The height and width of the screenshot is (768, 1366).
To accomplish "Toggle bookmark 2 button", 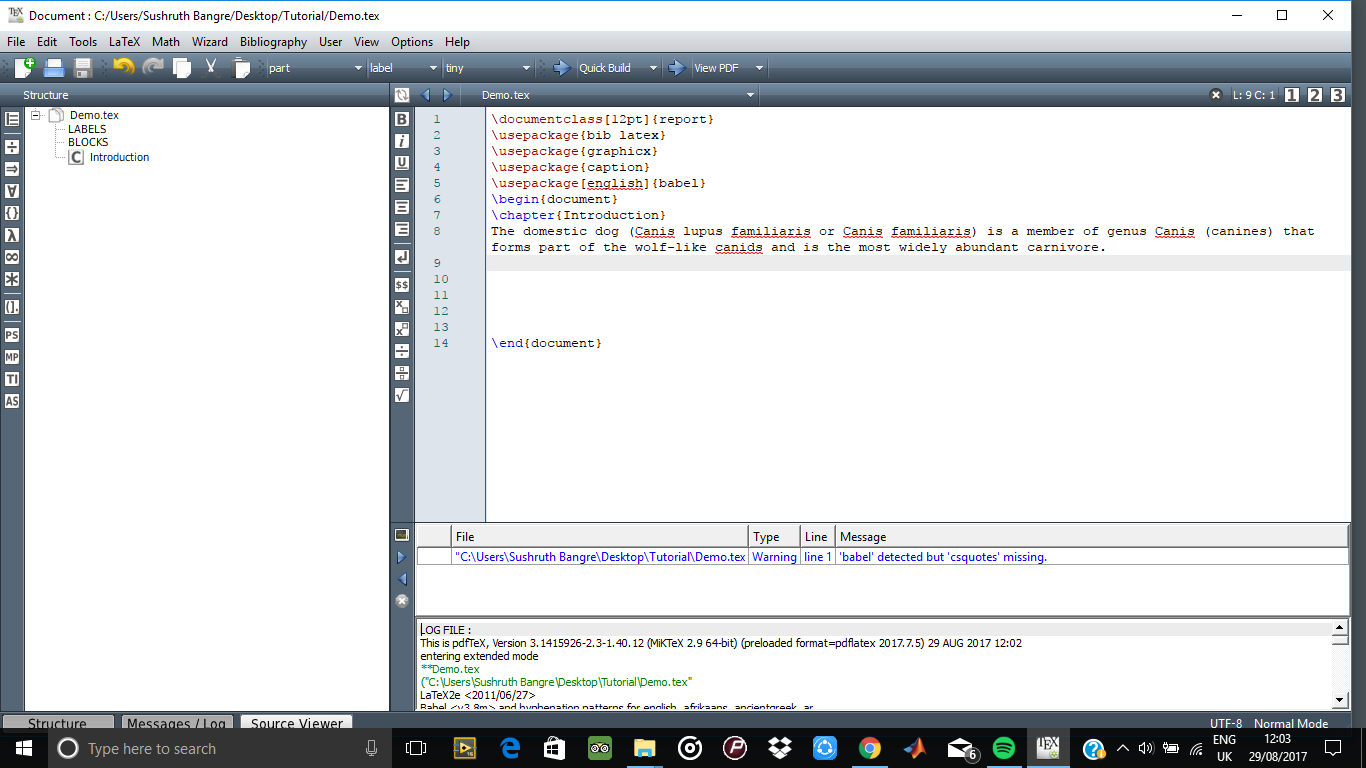I will tap(1315, 95).
